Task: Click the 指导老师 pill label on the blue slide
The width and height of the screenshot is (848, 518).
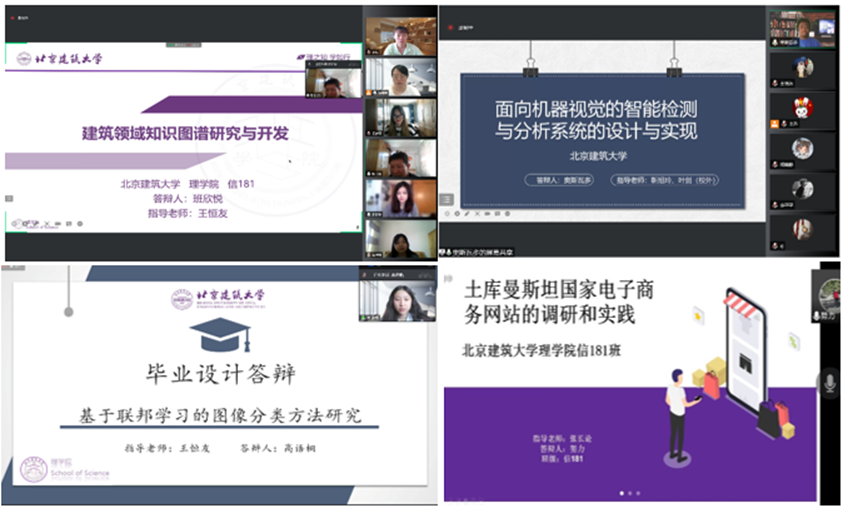Action: click(x=680, y=181)
